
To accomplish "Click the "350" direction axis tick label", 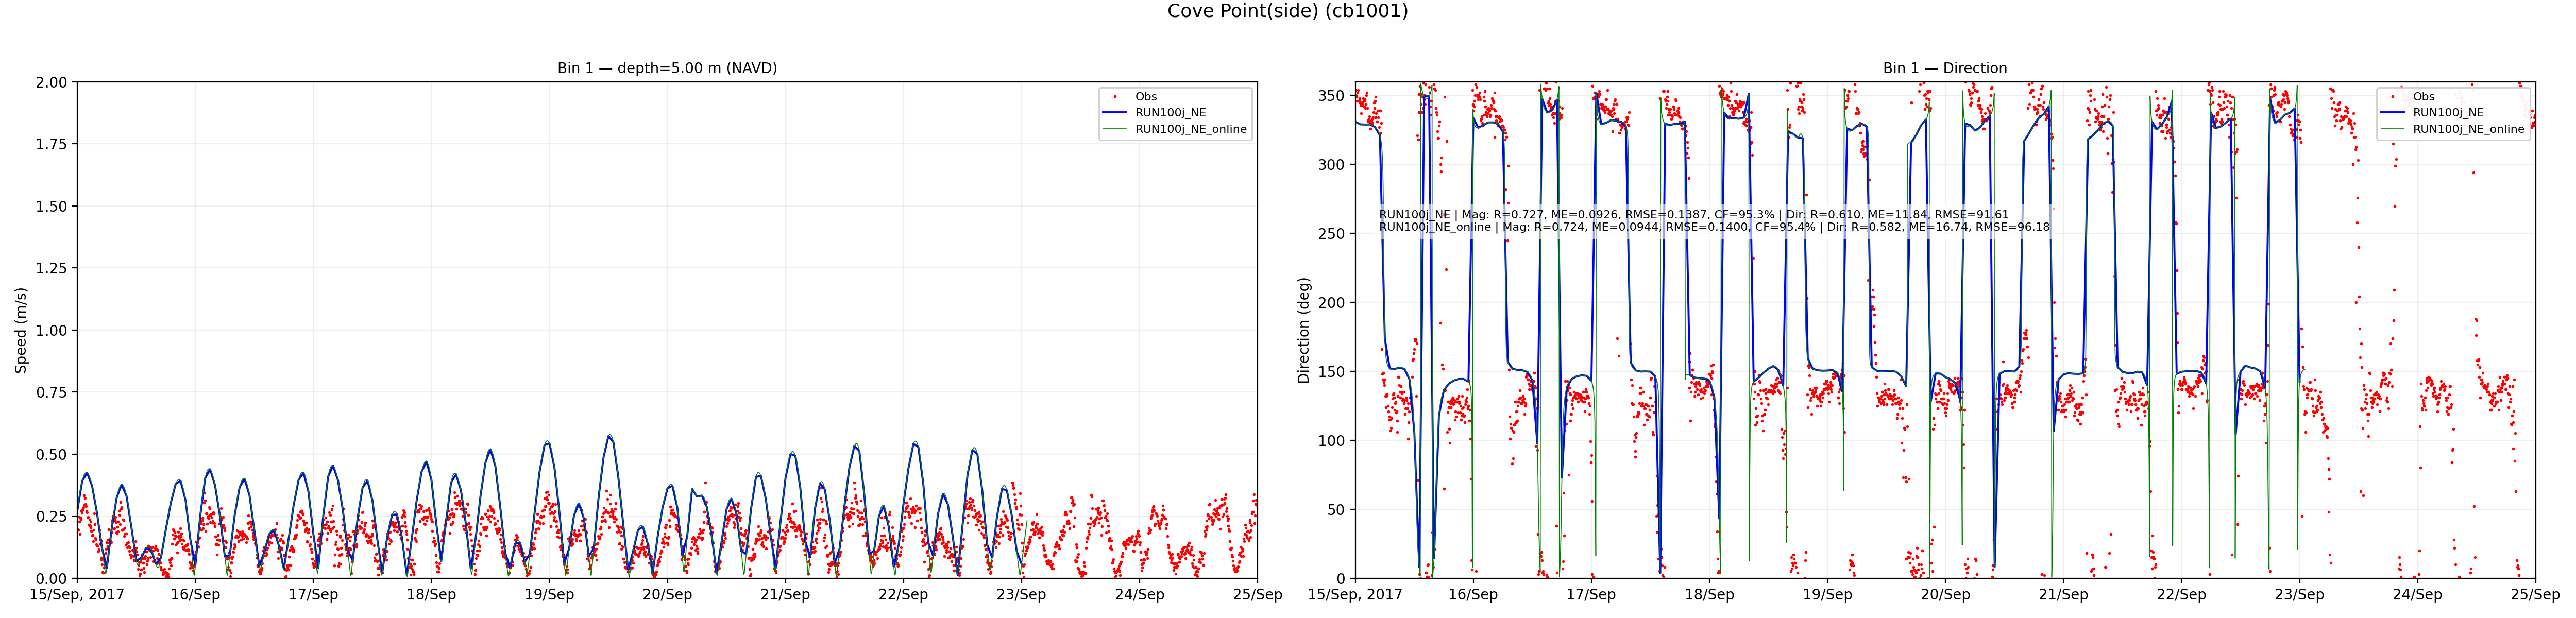I will [x=1332, y=96].
